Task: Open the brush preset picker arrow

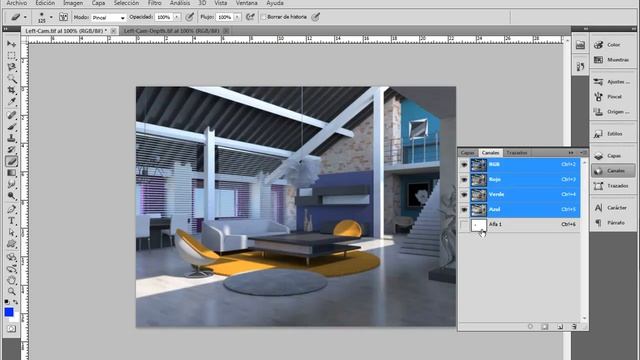Action: pos(51,17)
